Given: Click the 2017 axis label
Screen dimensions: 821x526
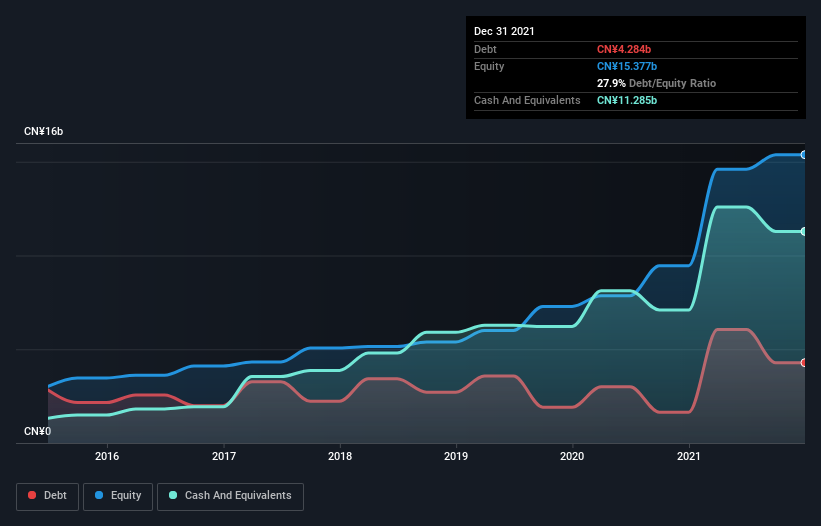Looking at the screenshot, I should pos(224,456).
